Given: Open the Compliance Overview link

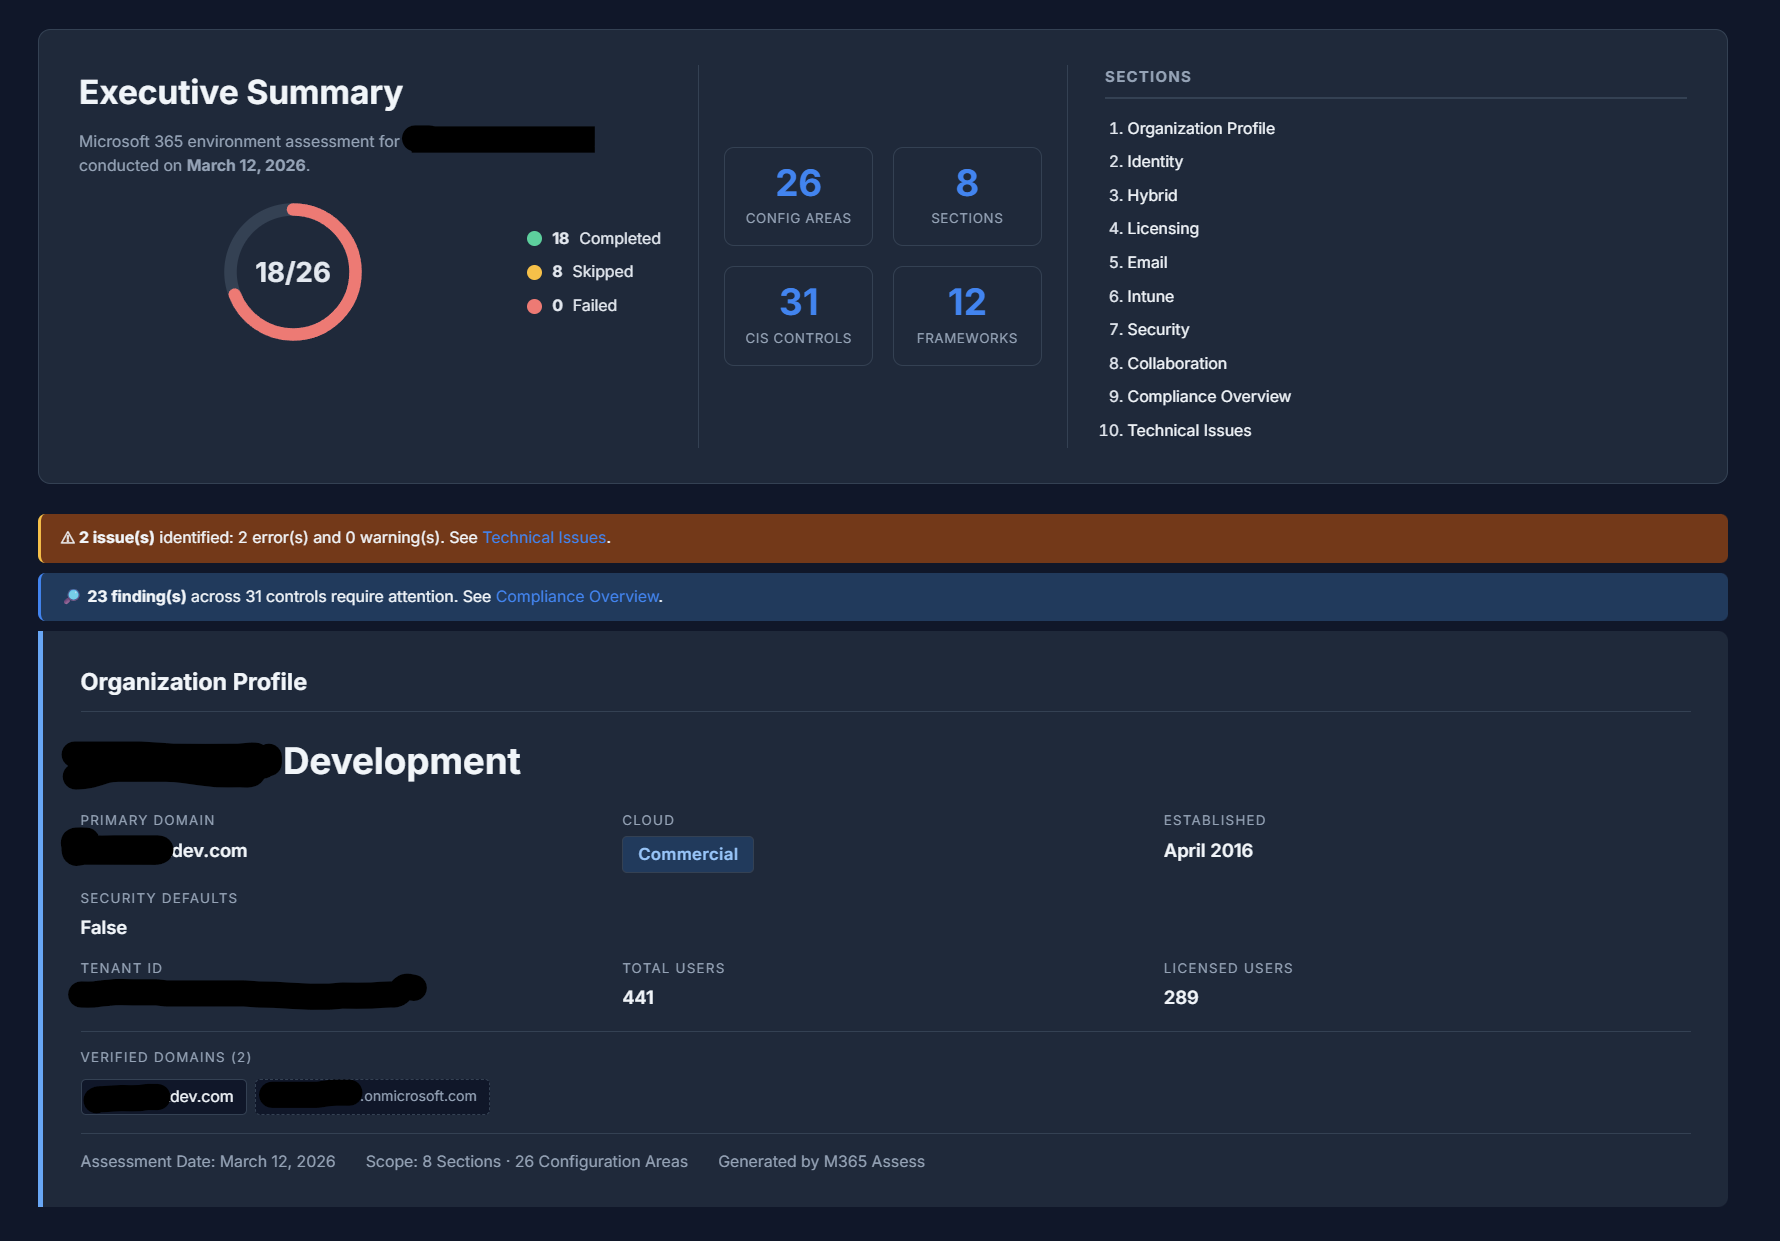Looking at the screenshot, I should coord(576,596).
